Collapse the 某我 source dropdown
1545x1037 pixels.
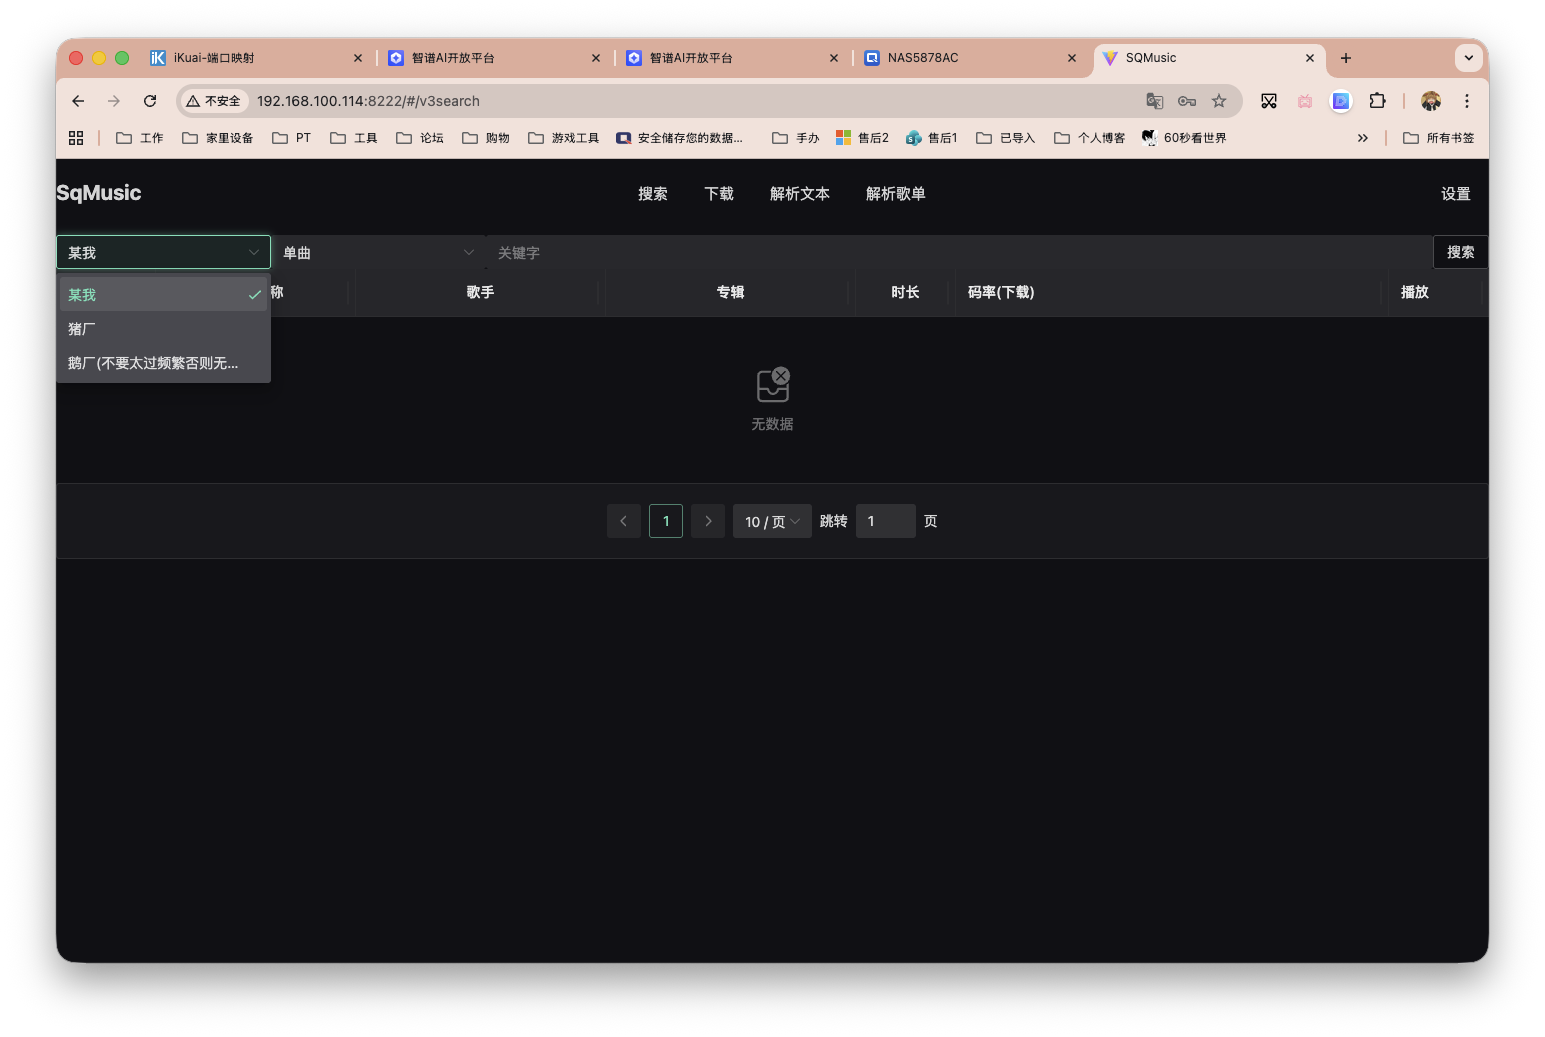point(163,252)
